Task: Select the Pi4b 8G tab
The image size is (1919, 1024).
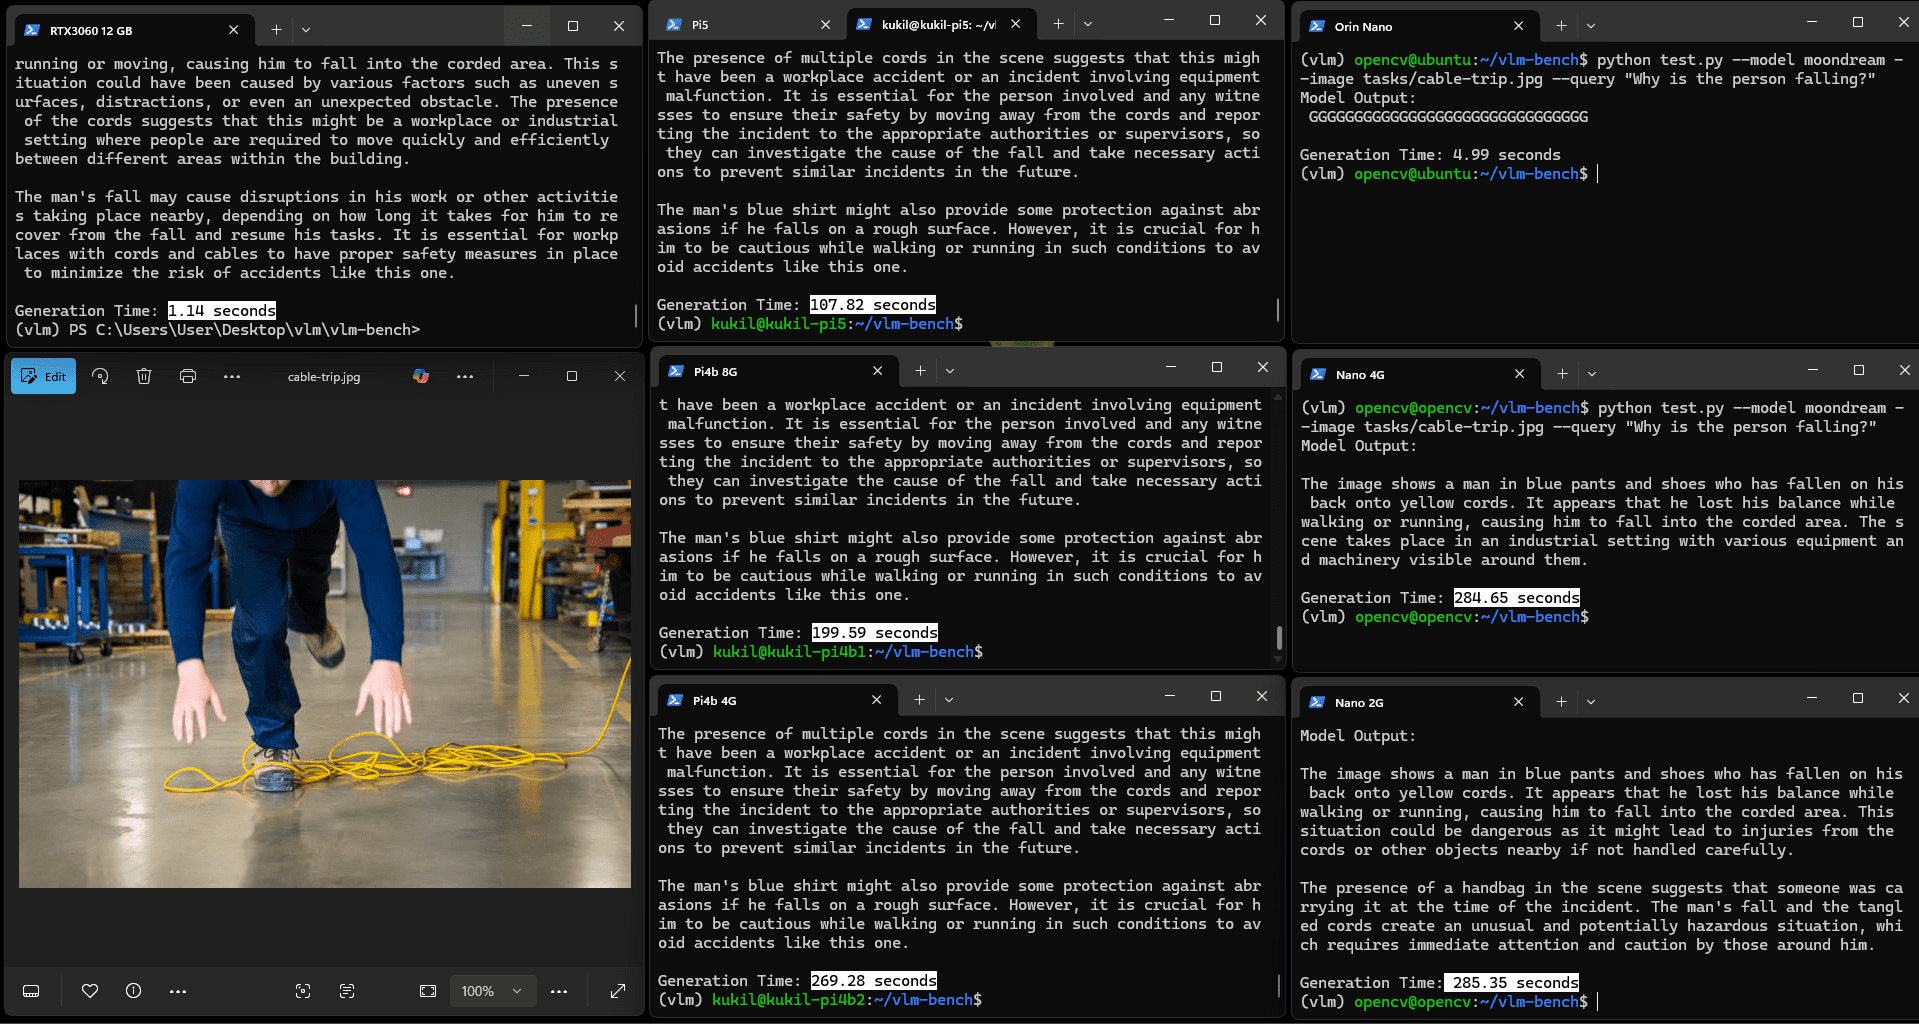Action: pyautogui.click(x=776, y=371)
